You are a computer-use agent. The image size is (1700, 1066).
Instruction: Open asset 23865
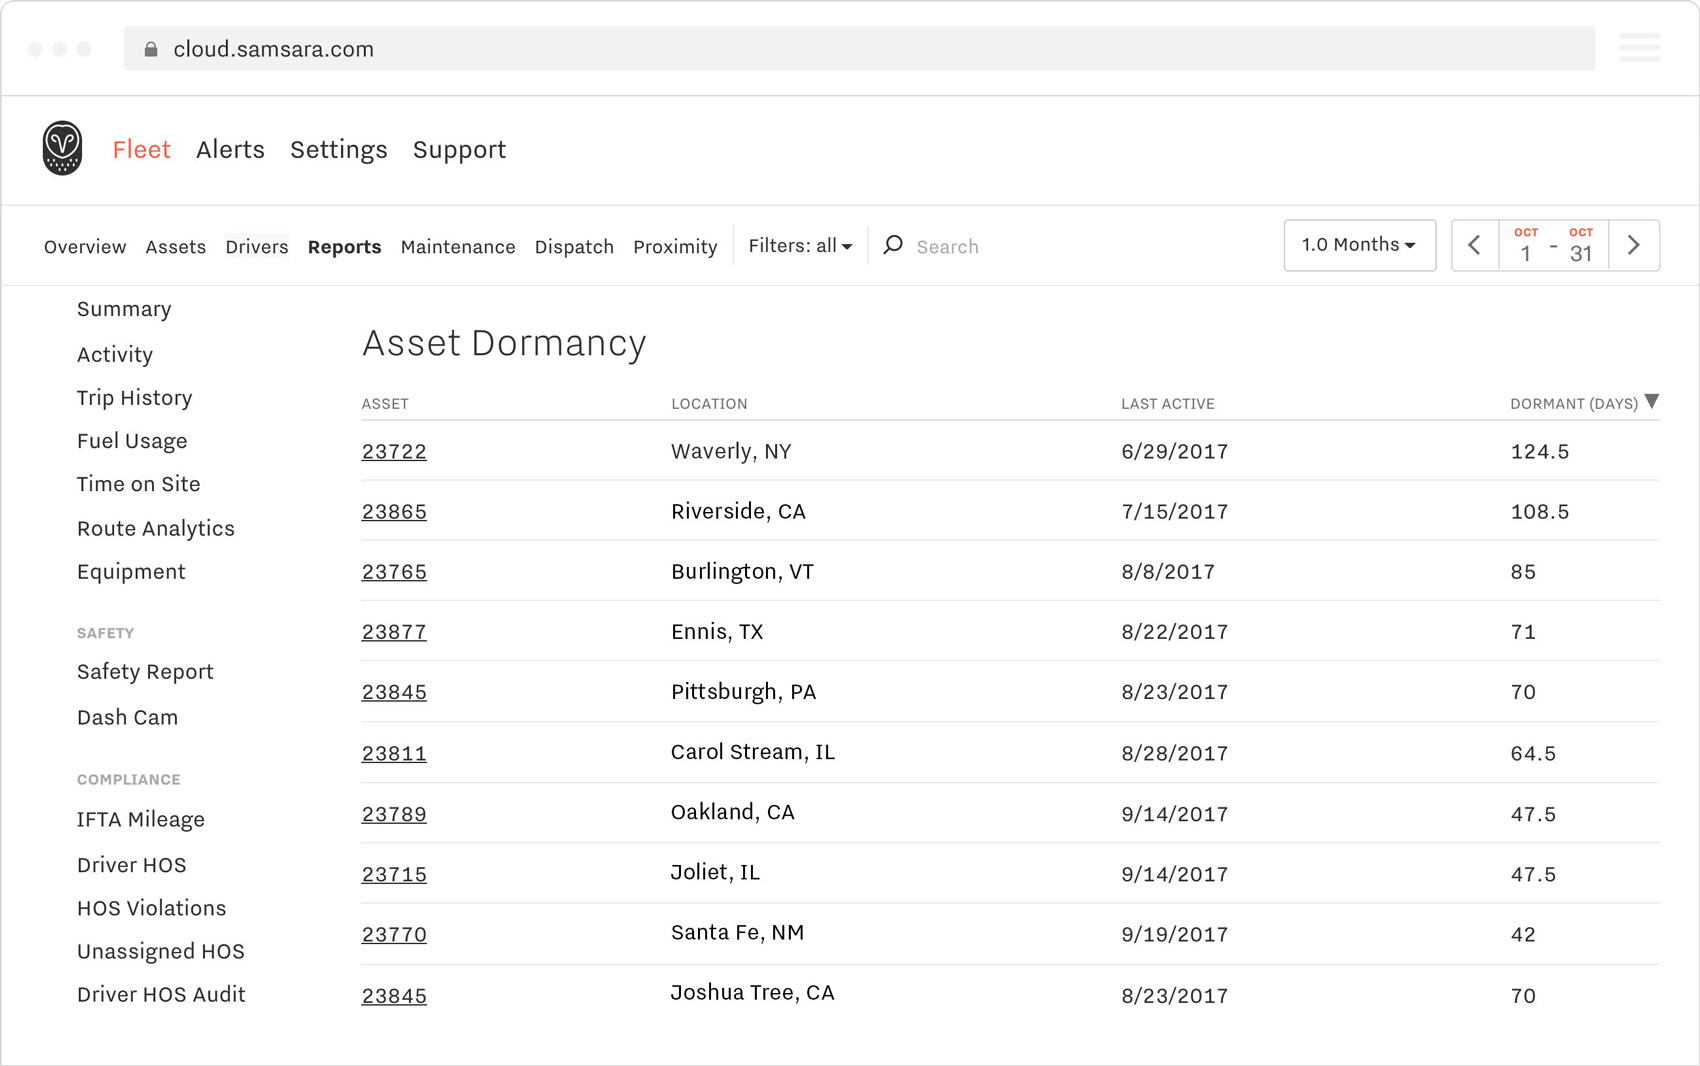click(x=394, y=512)
